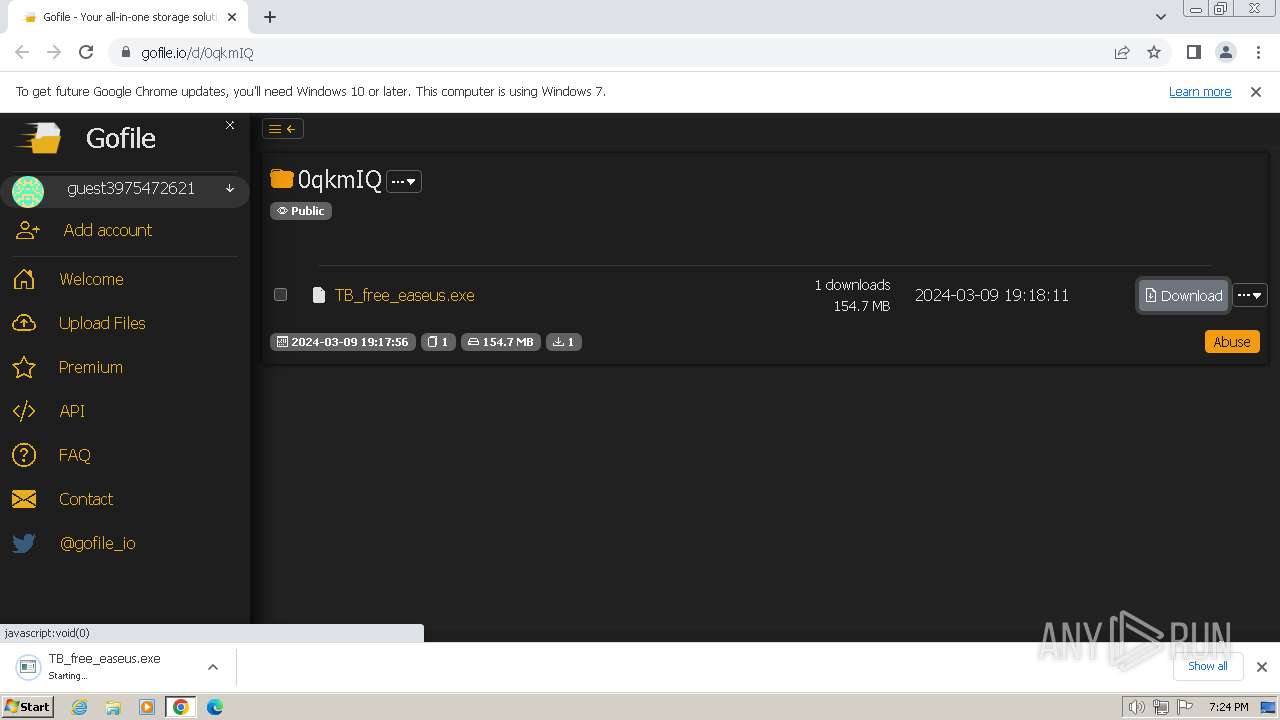Open the 0qkmIQ folder options dropdown

404,181
